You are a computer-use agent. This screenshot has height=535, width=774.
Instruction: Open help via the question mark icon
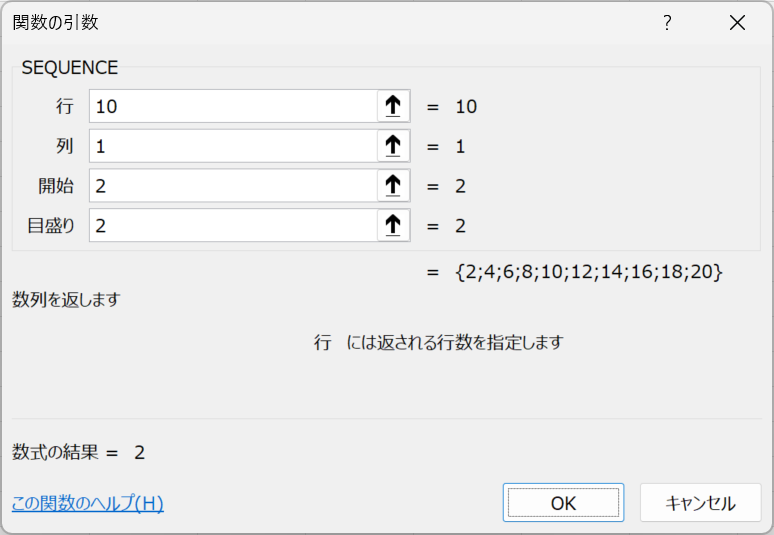tap(667, 23)
